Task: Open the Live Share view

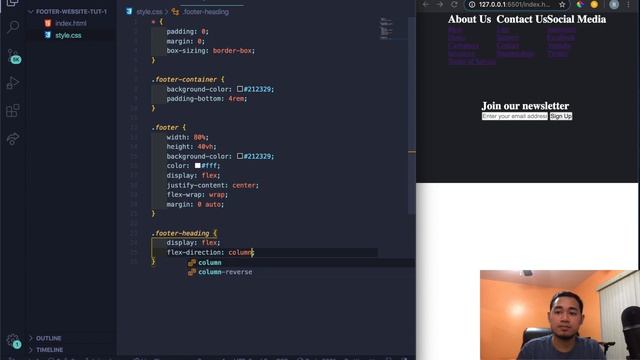Action: [x=13, y=138]
